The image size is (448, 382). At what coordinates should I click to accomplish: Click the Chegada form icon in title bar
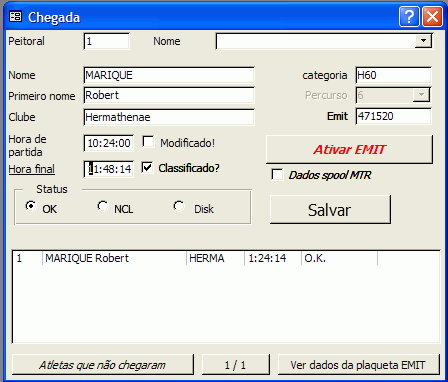click(x=15, y=17)
